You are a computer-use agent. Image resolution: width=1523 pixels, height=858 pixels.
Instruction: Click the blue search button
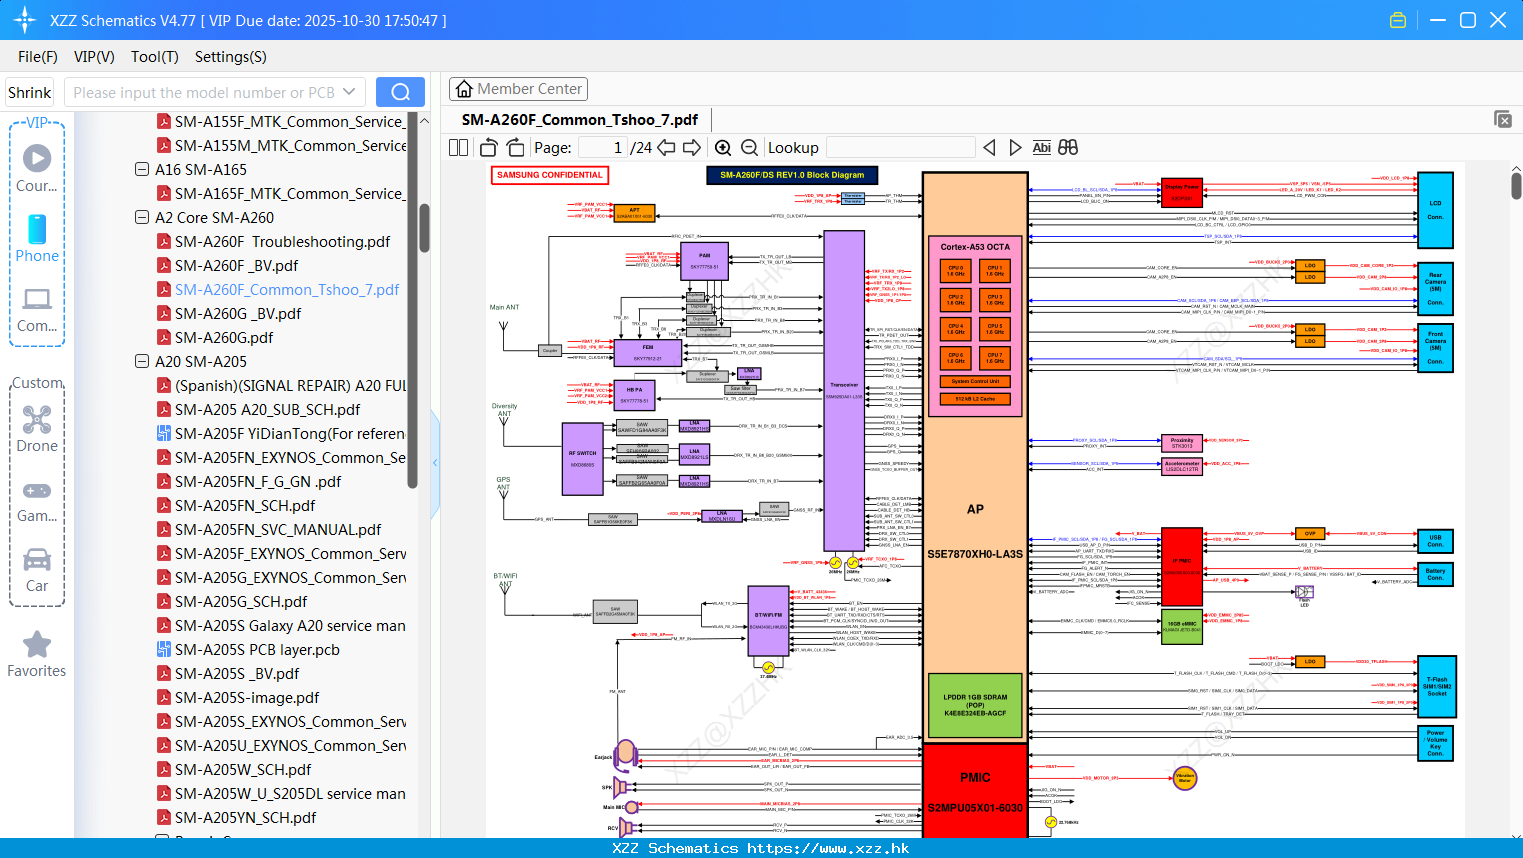tap(400, 92)
